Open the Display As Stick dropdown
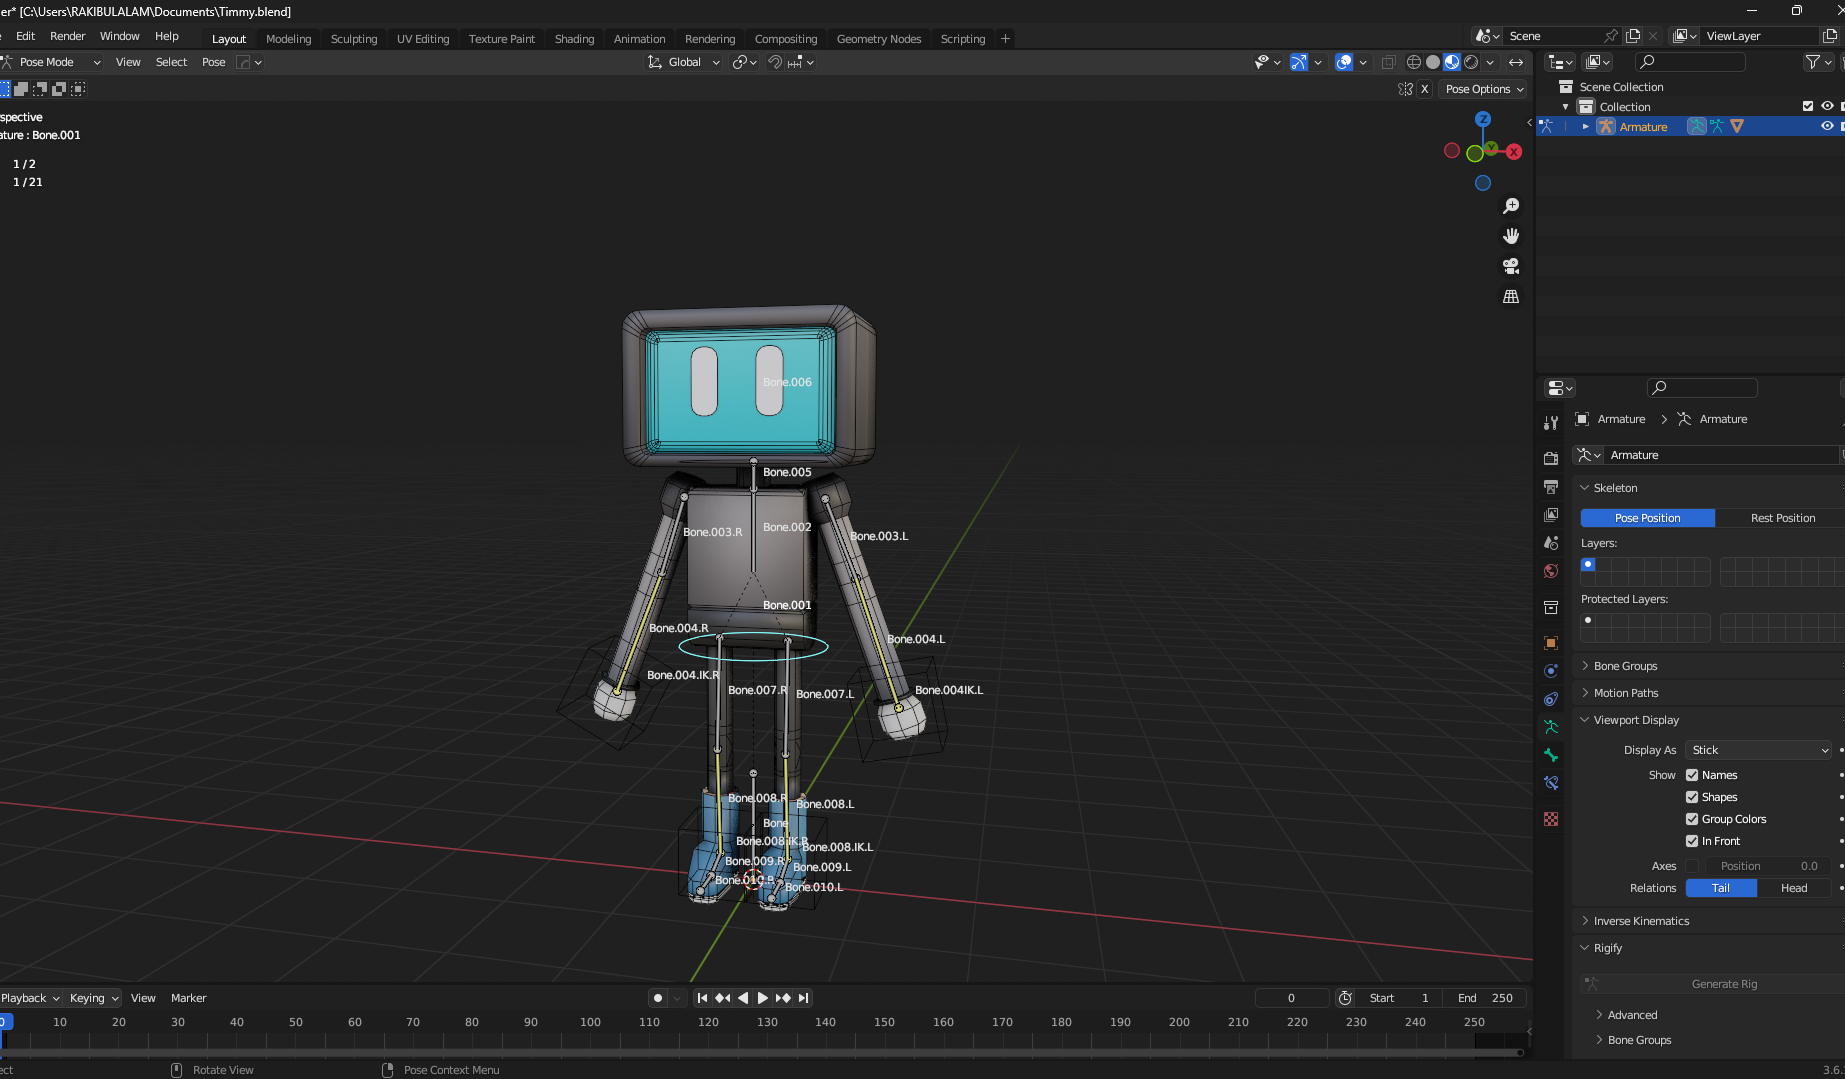The image size is (1845, 1079). click(1759, 750)
